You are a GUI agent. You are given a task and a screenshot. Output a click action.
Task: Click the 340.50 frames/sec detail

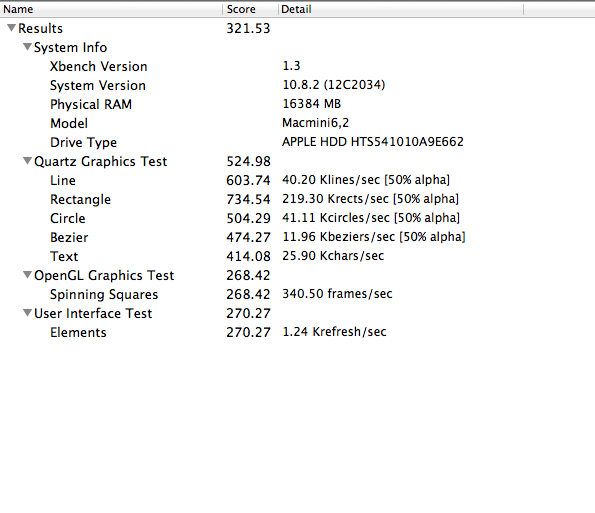(337, 294)
